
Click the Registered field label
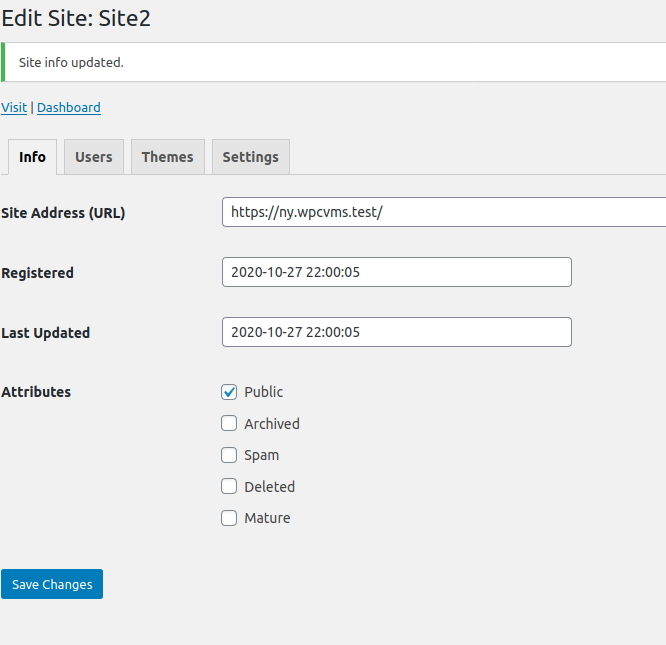(37, 272)
